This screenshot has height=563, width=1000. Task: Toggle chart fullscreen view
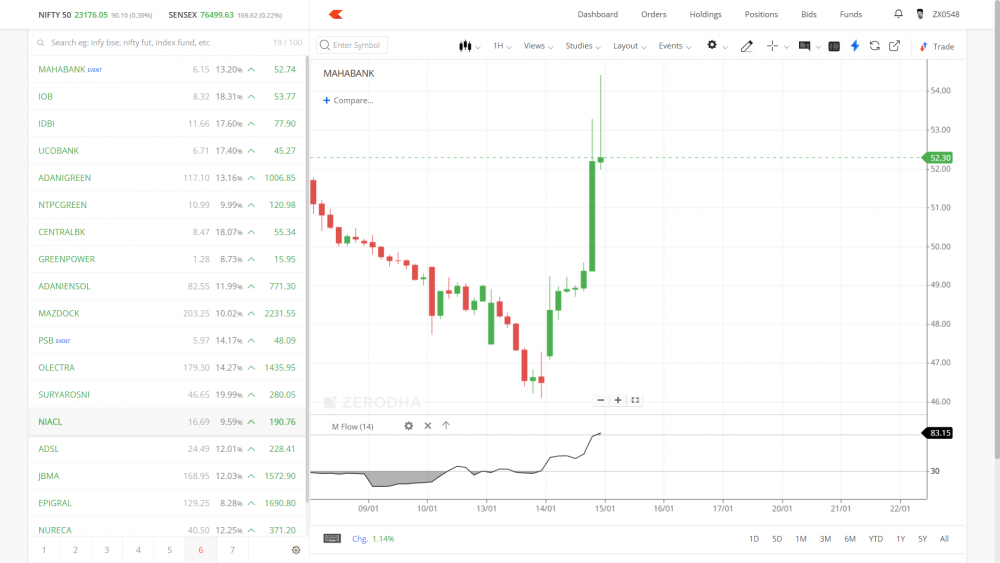pyautogui.click(x=635, y=400)
